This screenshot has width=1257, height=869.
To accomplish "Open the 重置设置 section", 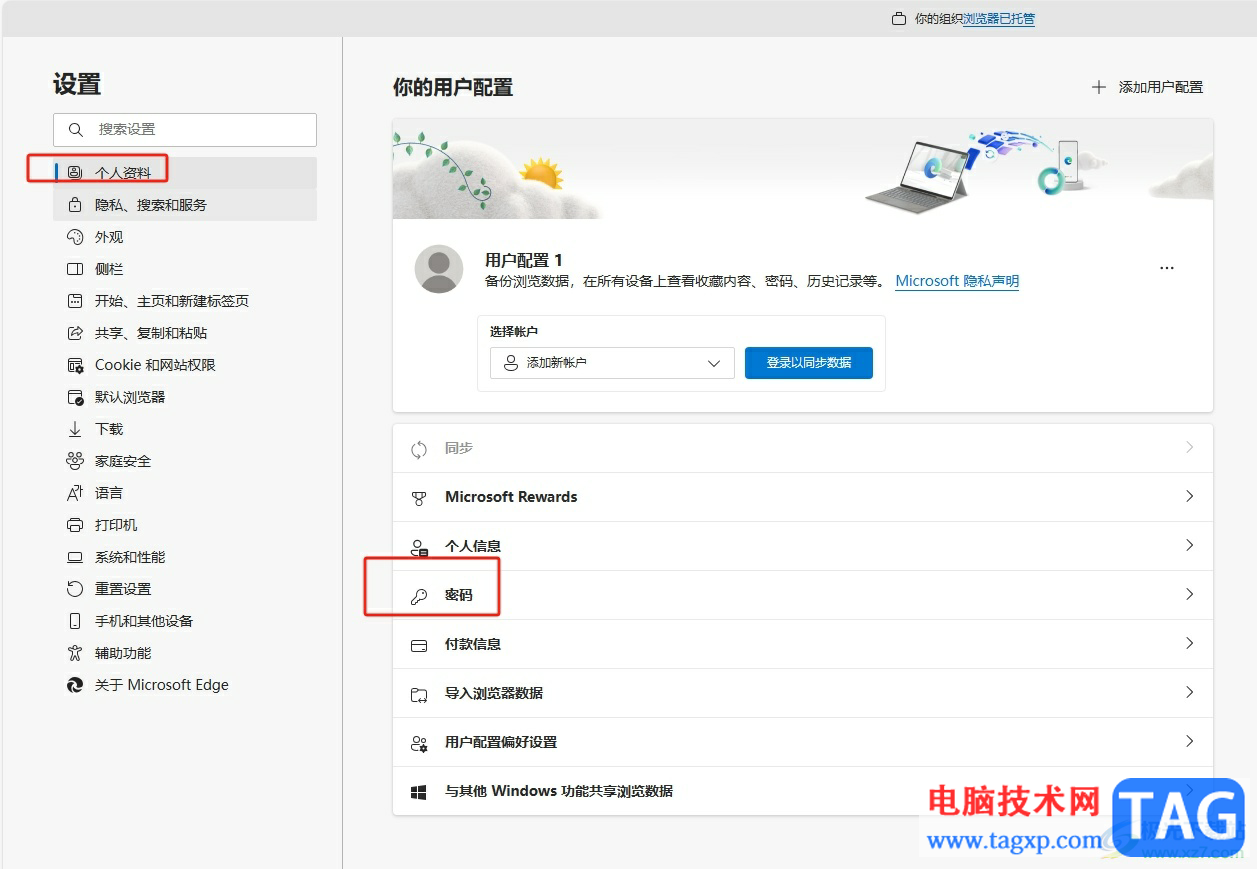I will click(185, 589).
